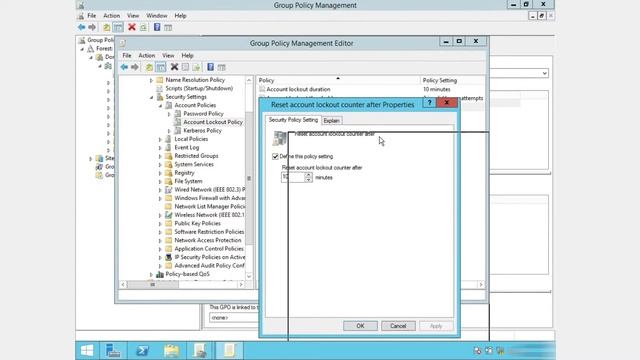640x360 pixels.
Task: Open File Explorer from the taskbar
Action: point(171,351)
